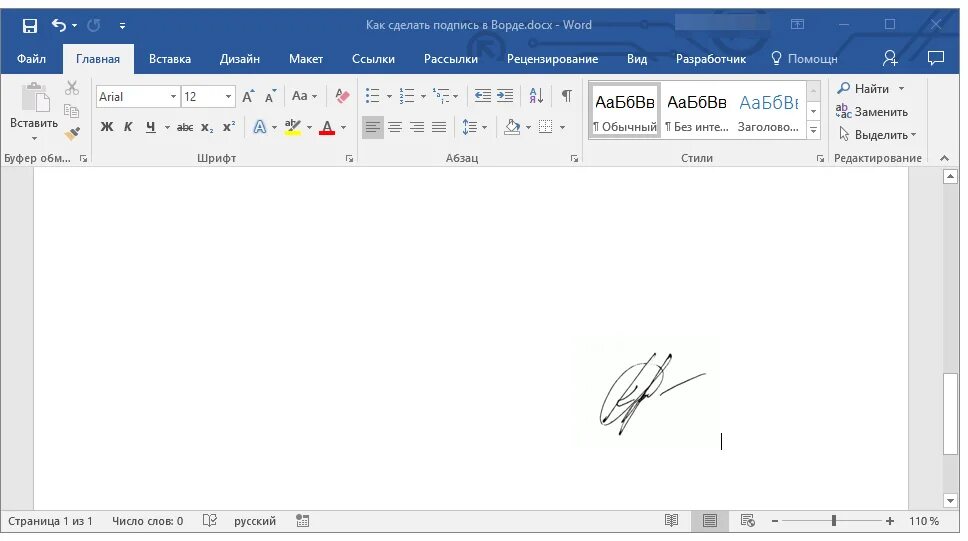968x541 pixels.
Task: Create a numbered list
Action: 407,96
